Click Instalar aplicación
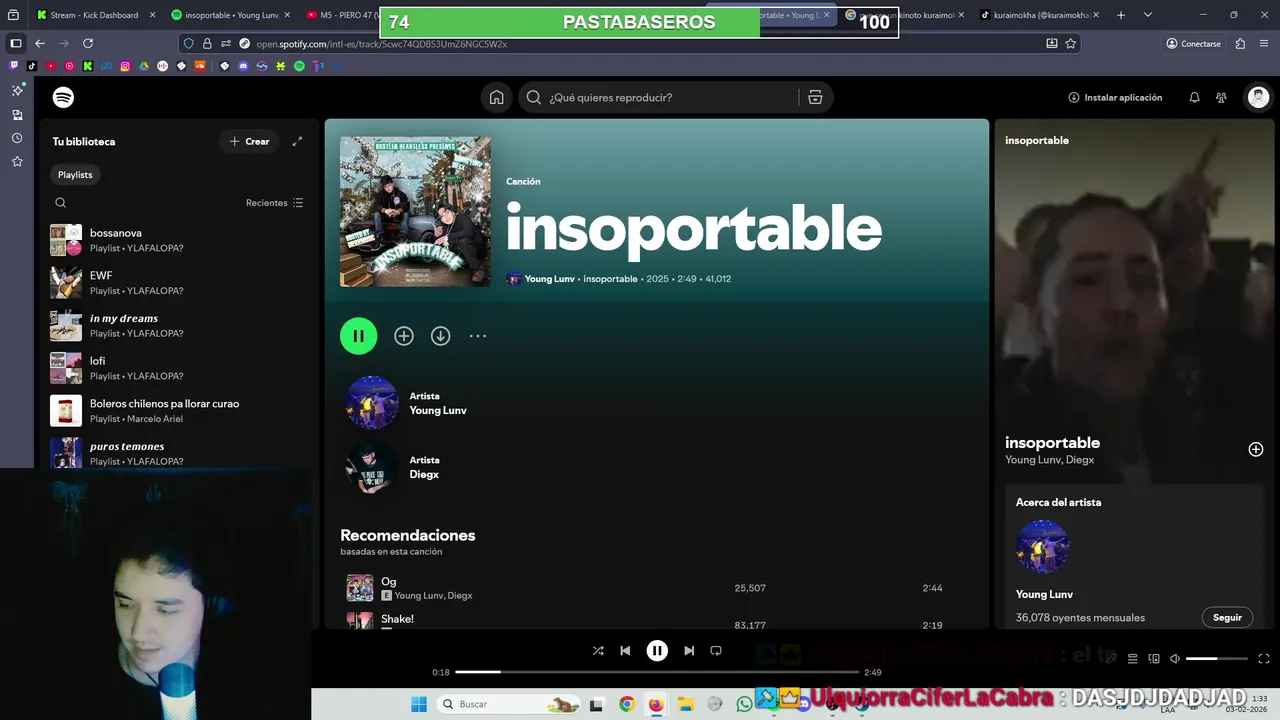 (1115, 97)
